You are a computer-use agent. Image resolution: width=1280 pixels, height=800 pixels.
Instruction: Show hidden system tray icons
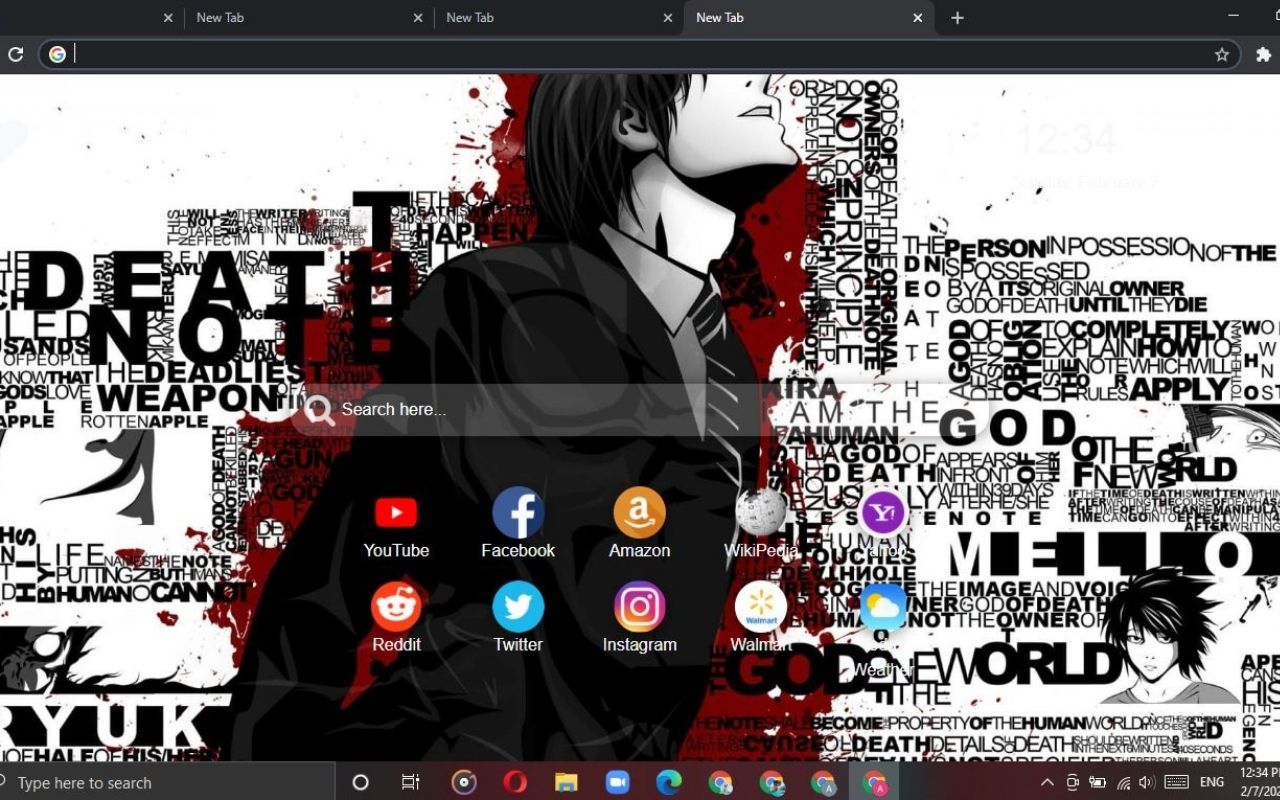(1047, 782)
